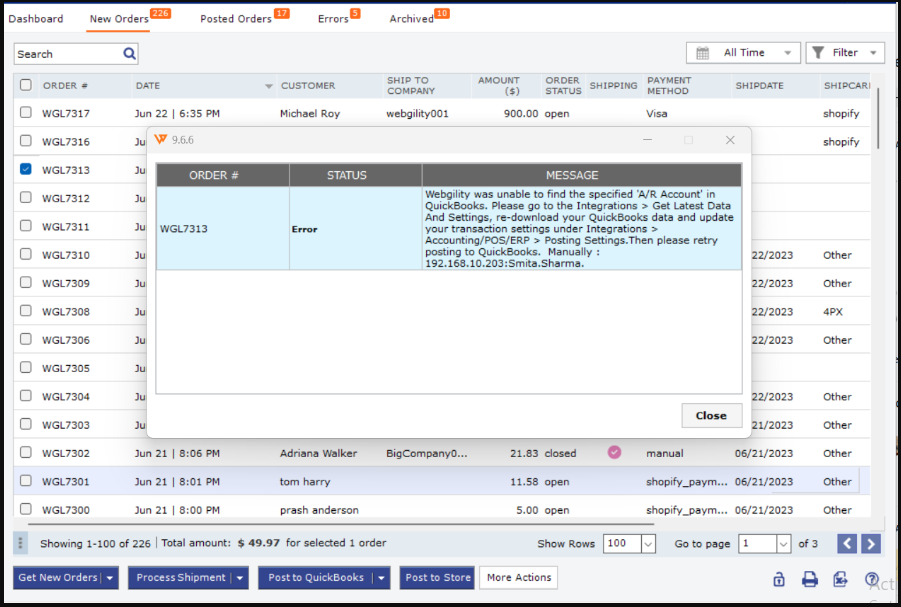901x607 pixels.
Task: Open the Errors tab
Action: 333,19
